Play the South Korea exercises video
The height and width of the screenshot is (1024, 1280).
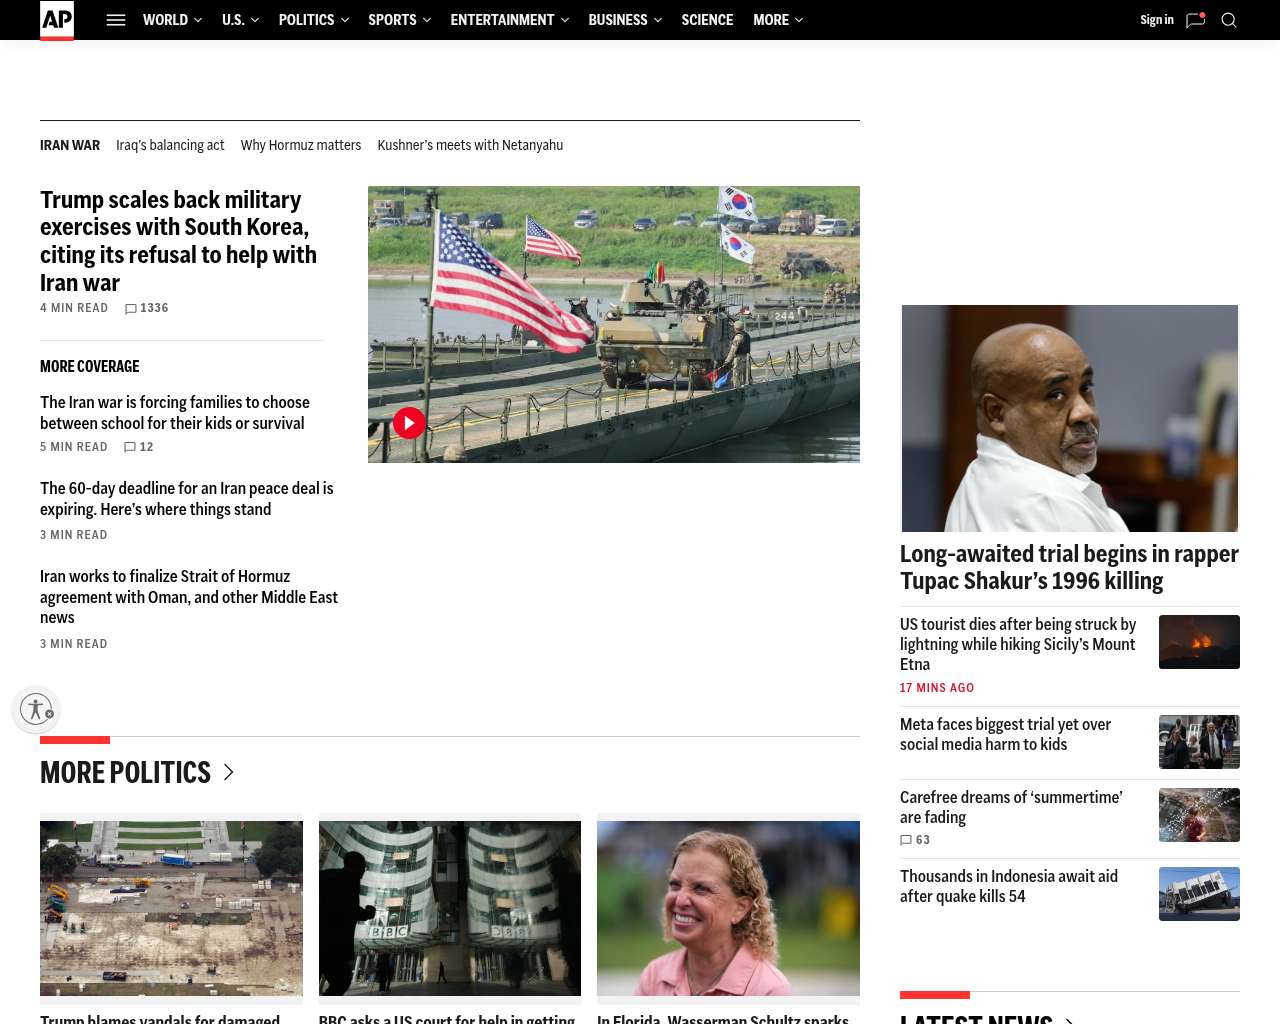pos(409,423)
